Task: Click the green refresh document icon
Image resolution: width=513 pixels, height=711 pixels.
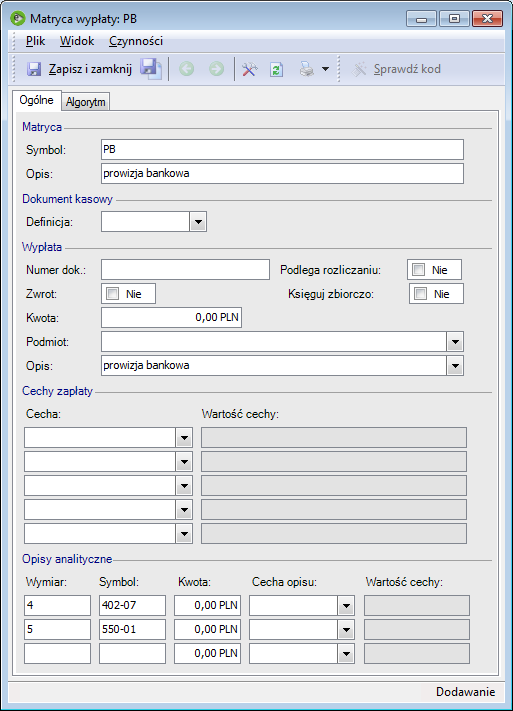Action: click(x=277, y=69)
